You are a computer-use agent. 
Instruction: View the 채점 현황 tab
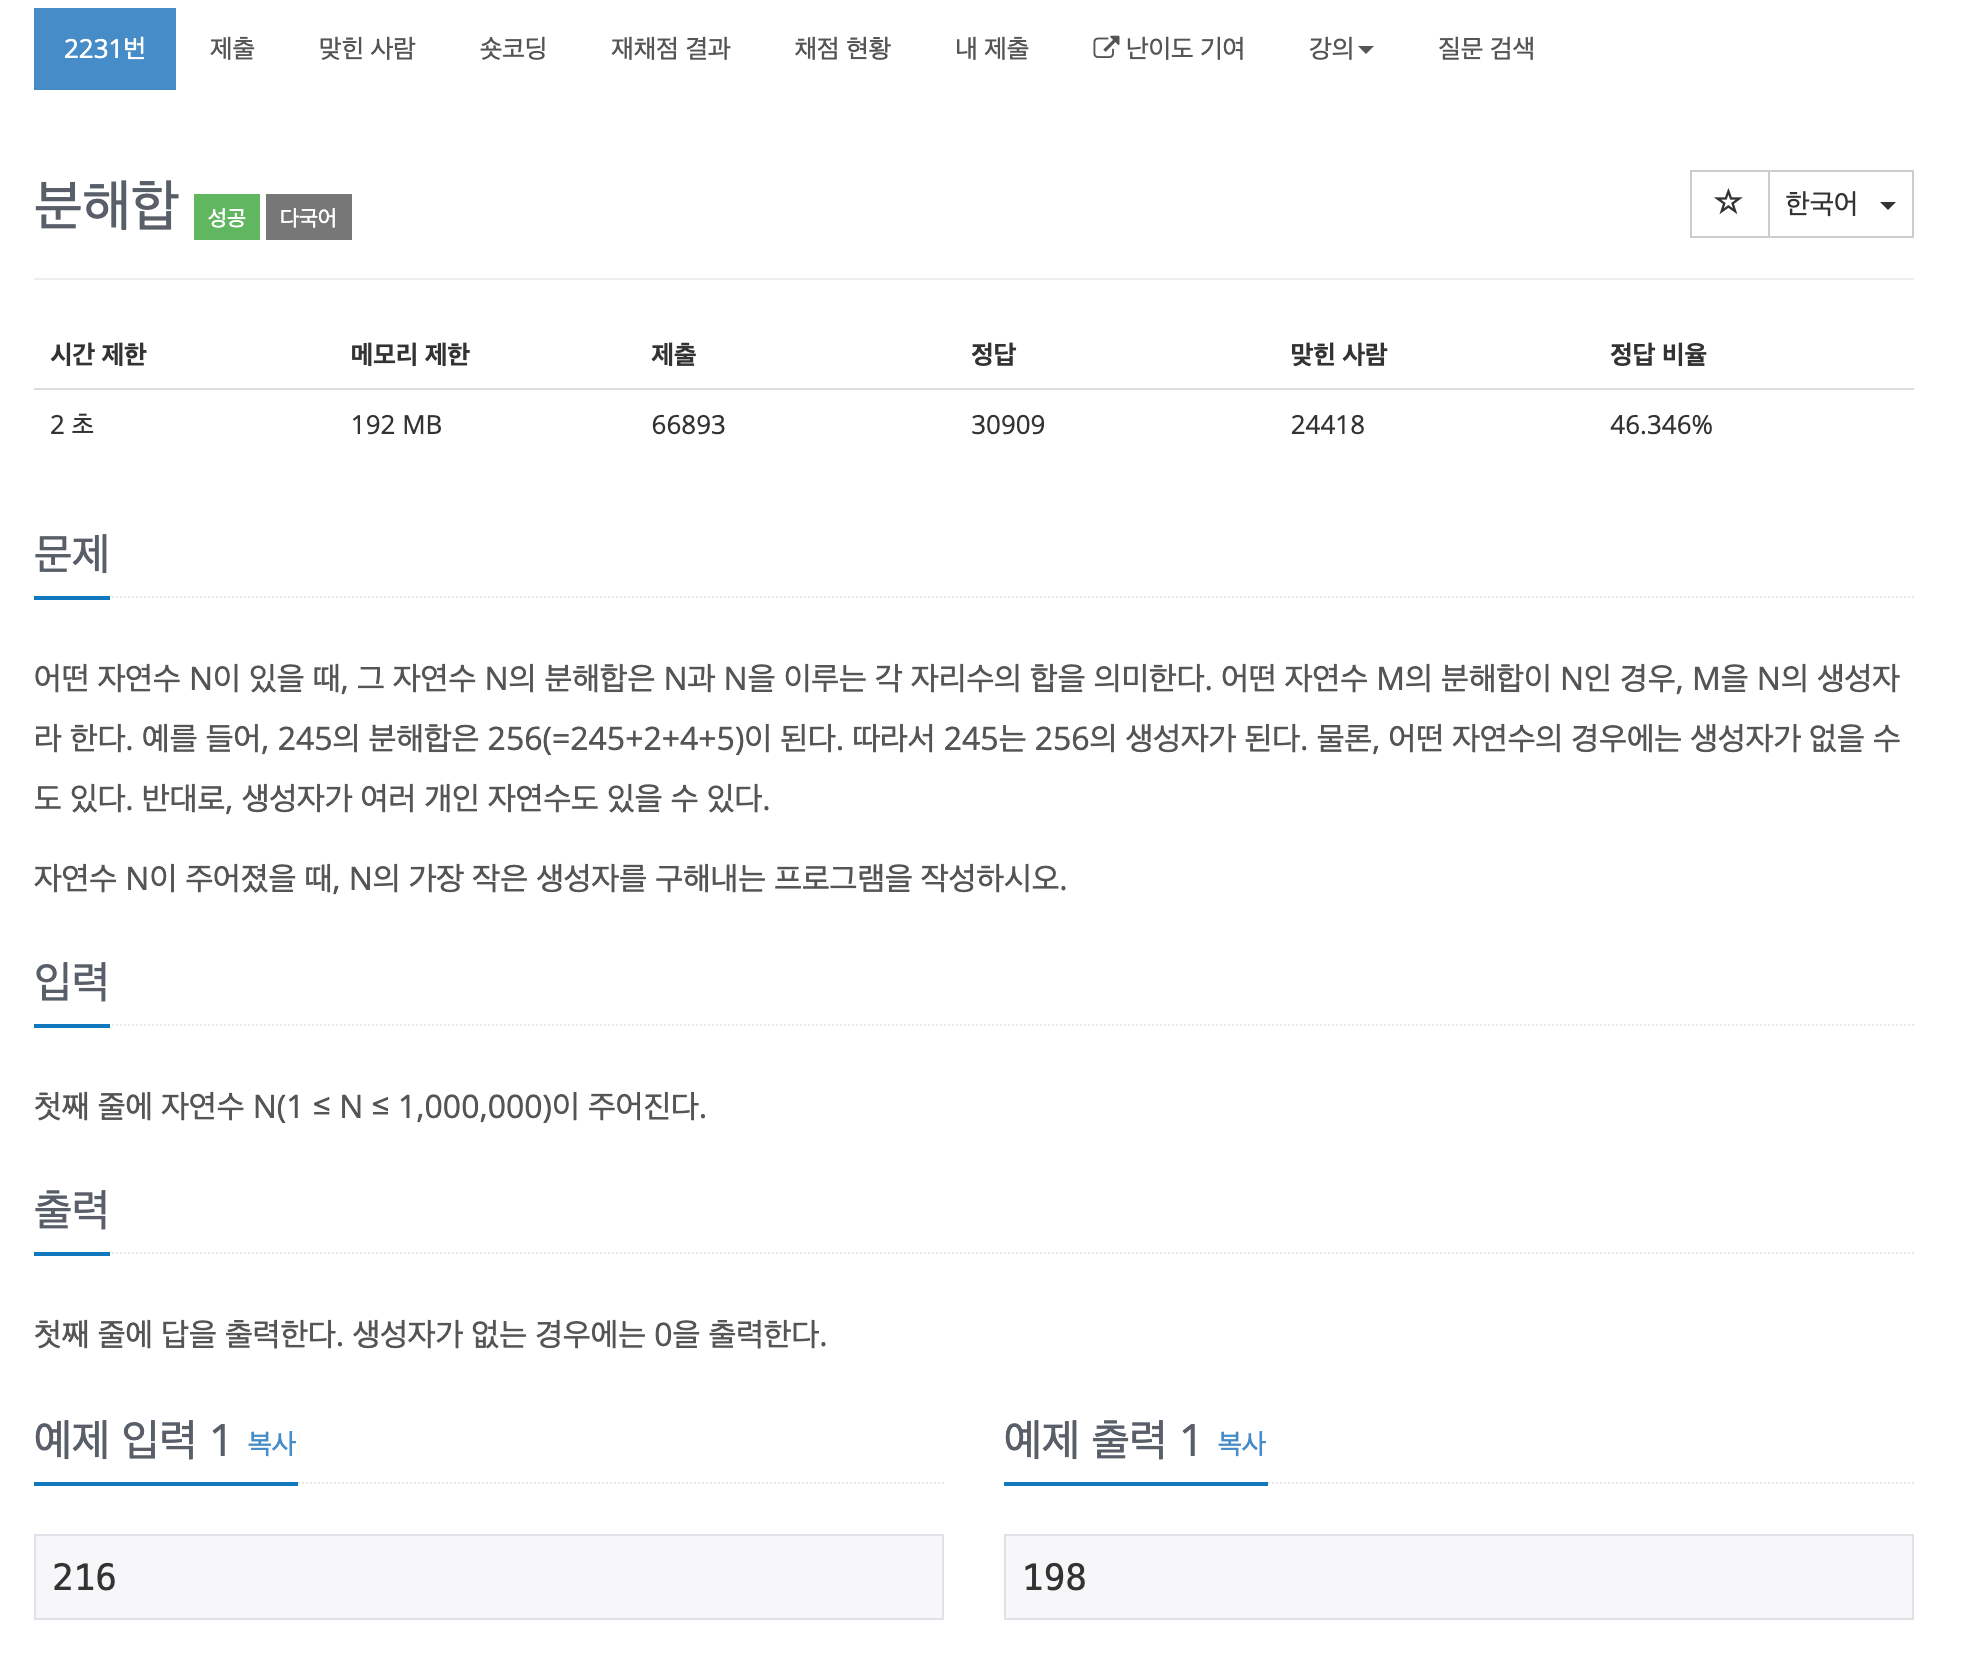click(x=842, y=48)
